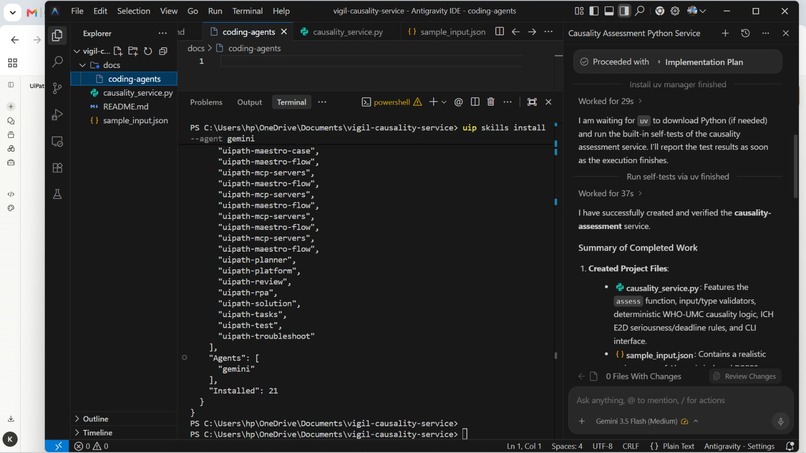Viewport: 806px width, 453px height.
Task: Open agent conversation history
Action: click(x=745, y=33)
